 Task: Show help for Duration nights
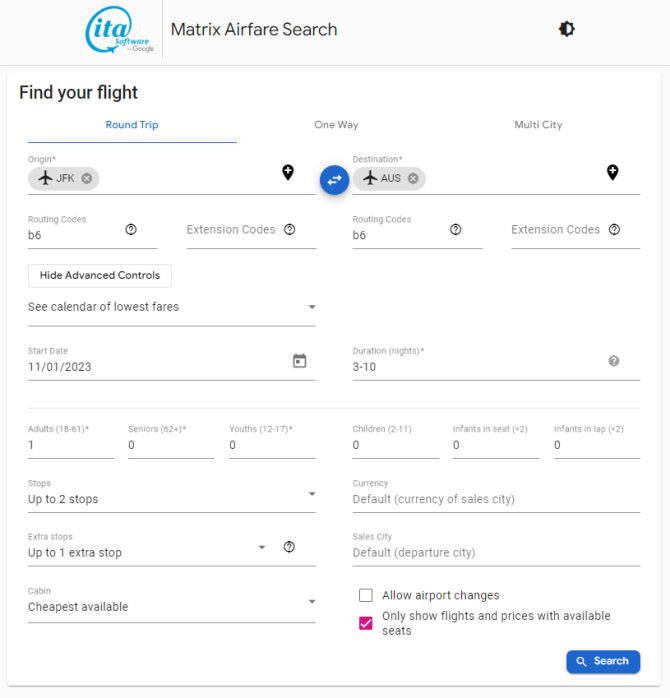614,361
